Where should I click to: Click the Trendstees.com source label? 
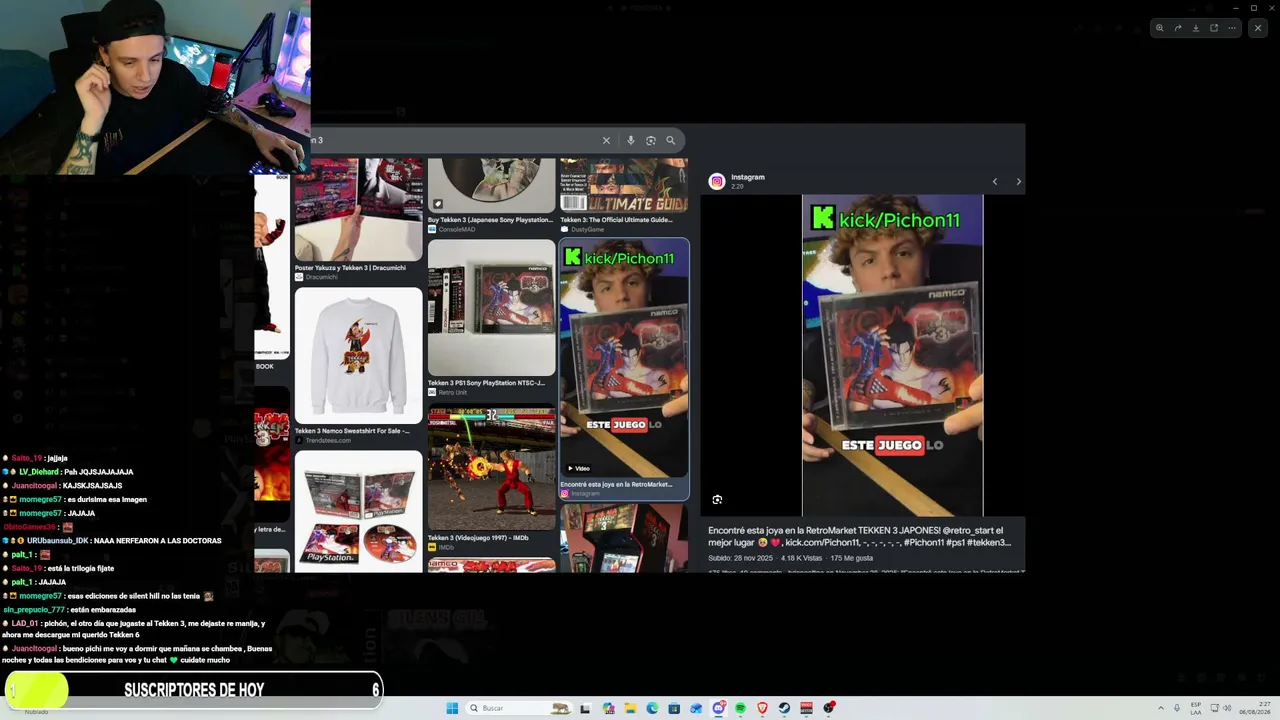(x=328, y=440)
